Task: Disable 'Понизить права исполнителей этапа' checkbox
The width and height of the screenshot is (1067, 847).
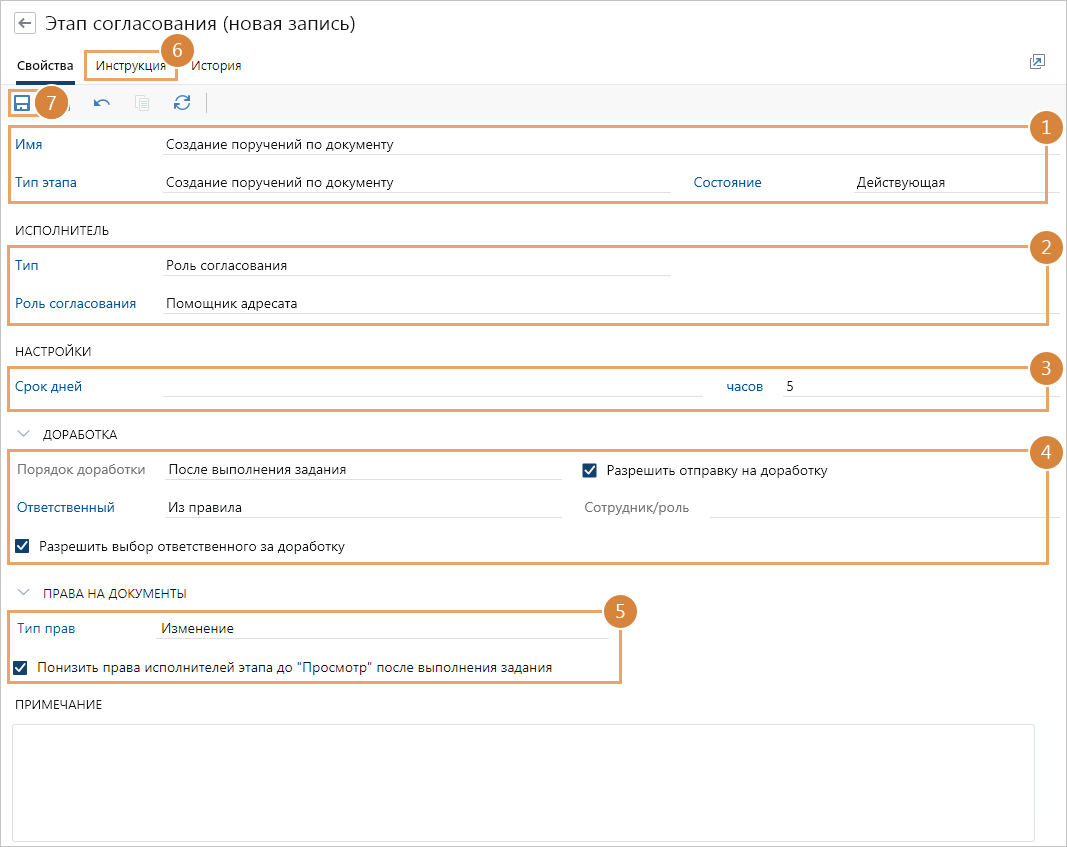Action: coord(21,667)
